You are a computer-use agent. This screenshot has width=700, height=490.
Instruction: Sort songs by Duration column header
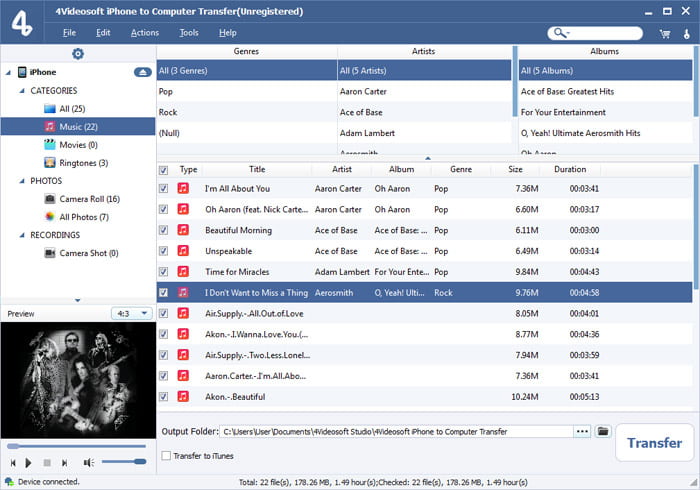pos(570,169)
